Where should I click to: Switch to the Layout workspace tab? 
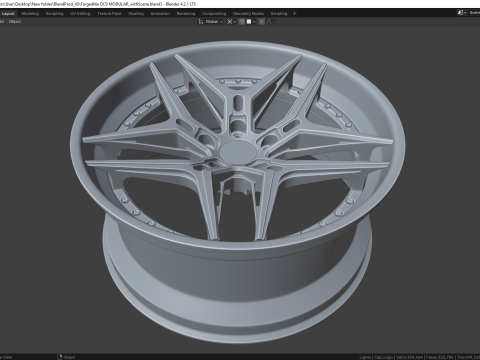point(8,14)
